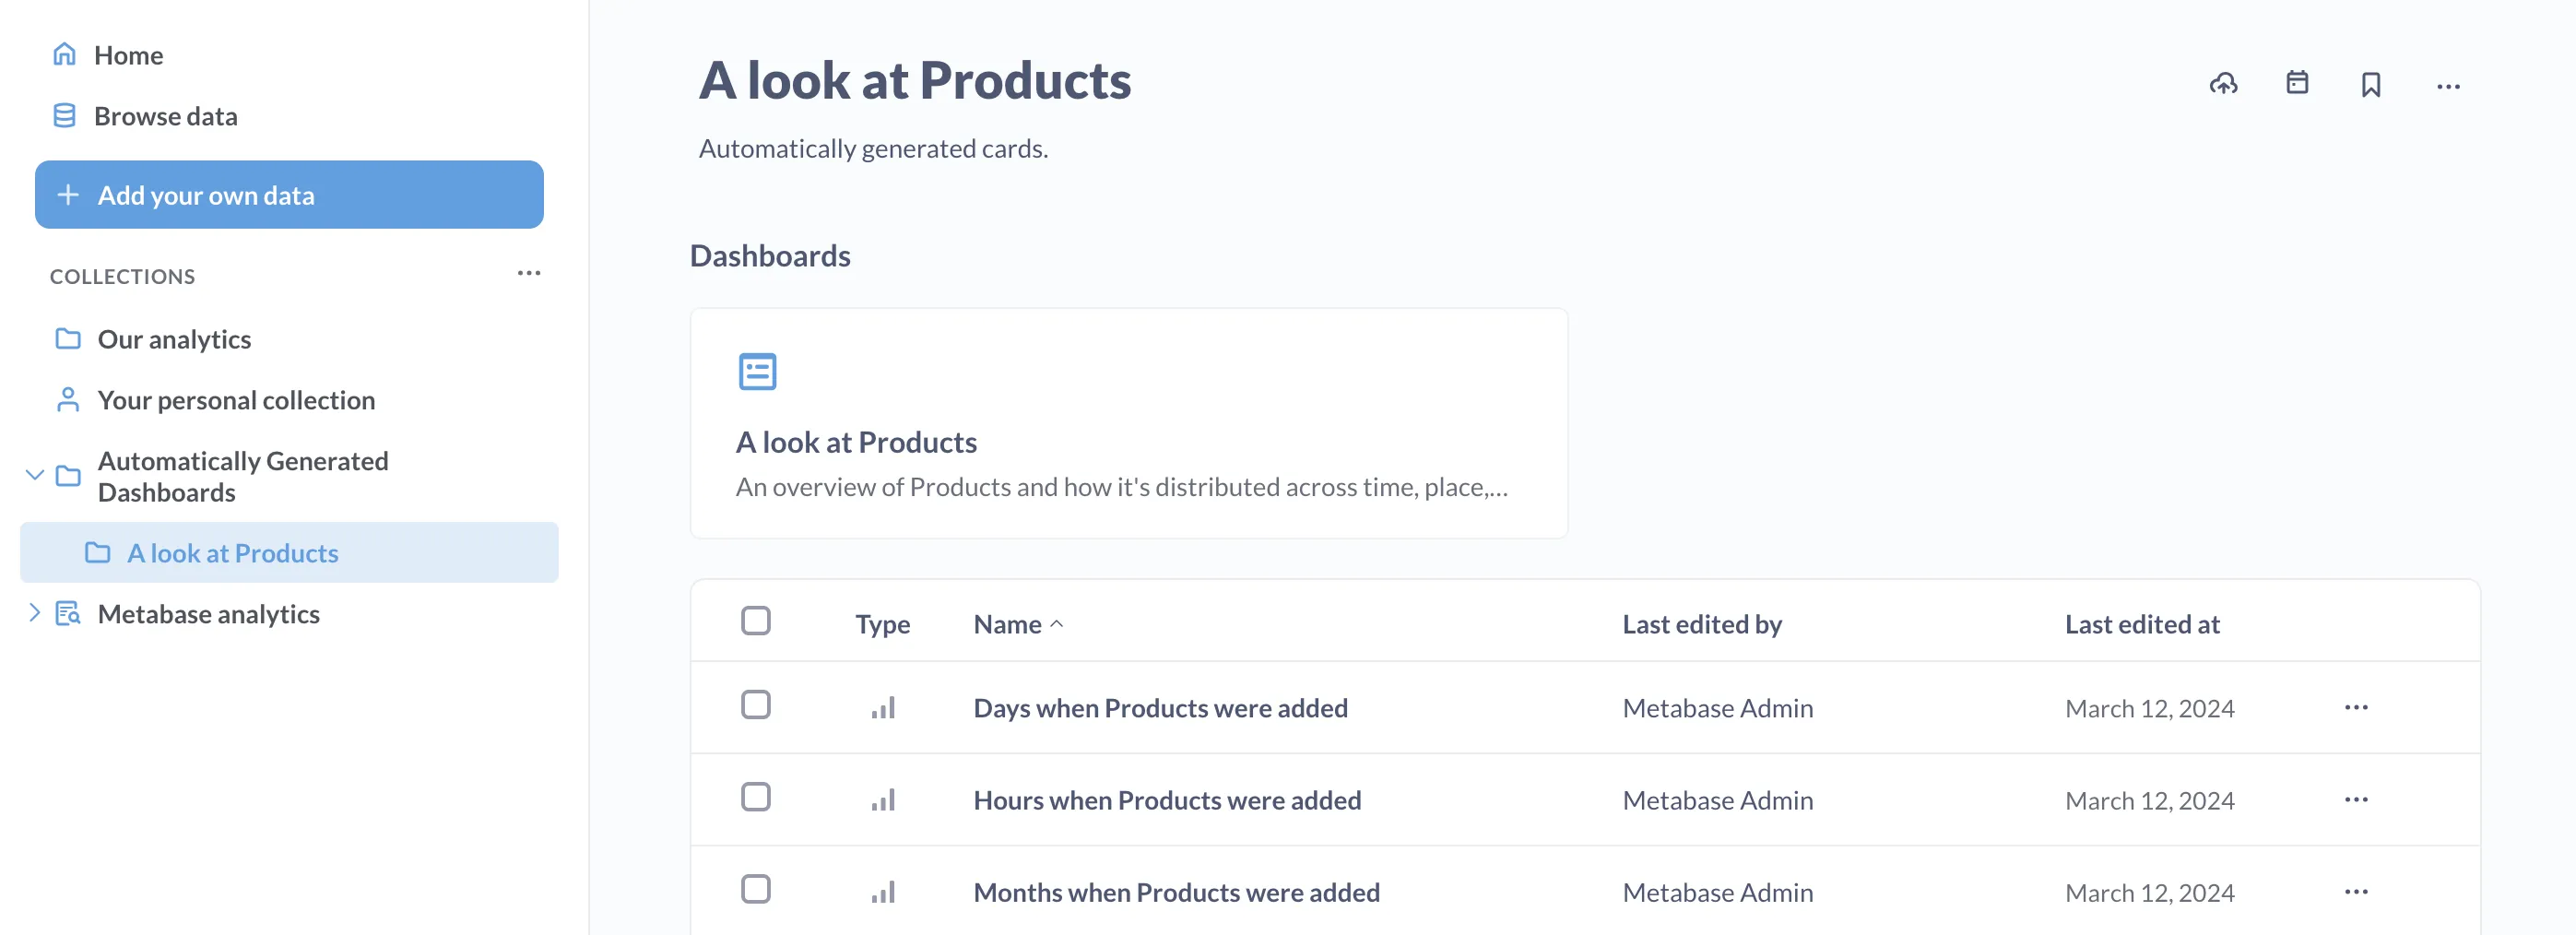Open Browse data from the sidebar

165,115
